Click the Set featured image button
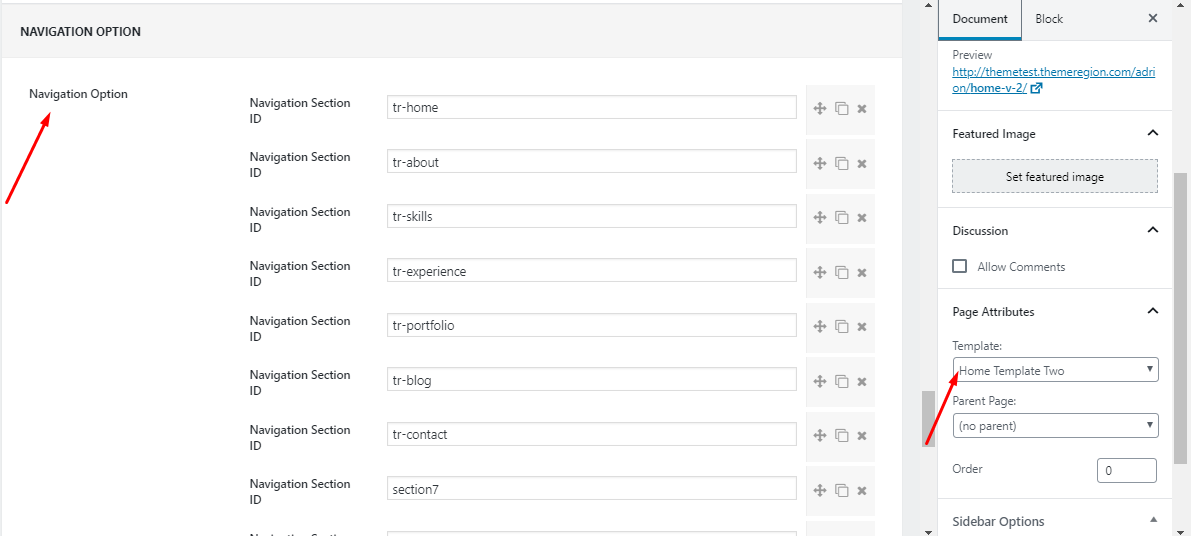The image size is (1191, 536). coord(1055,176)
